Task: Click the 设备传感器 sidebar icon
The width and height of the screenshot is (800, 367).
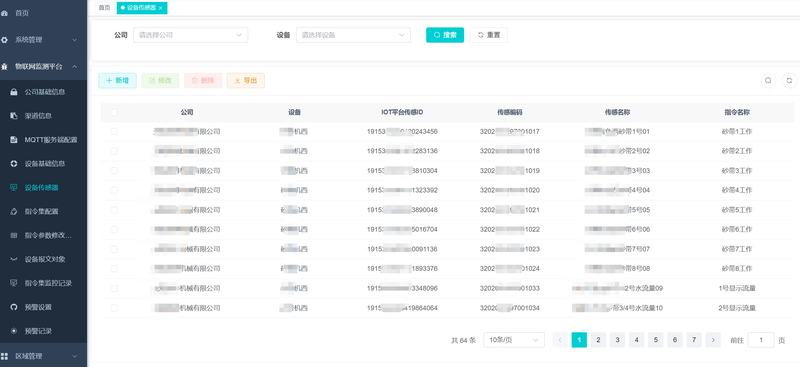Action: tap(14, 188)
